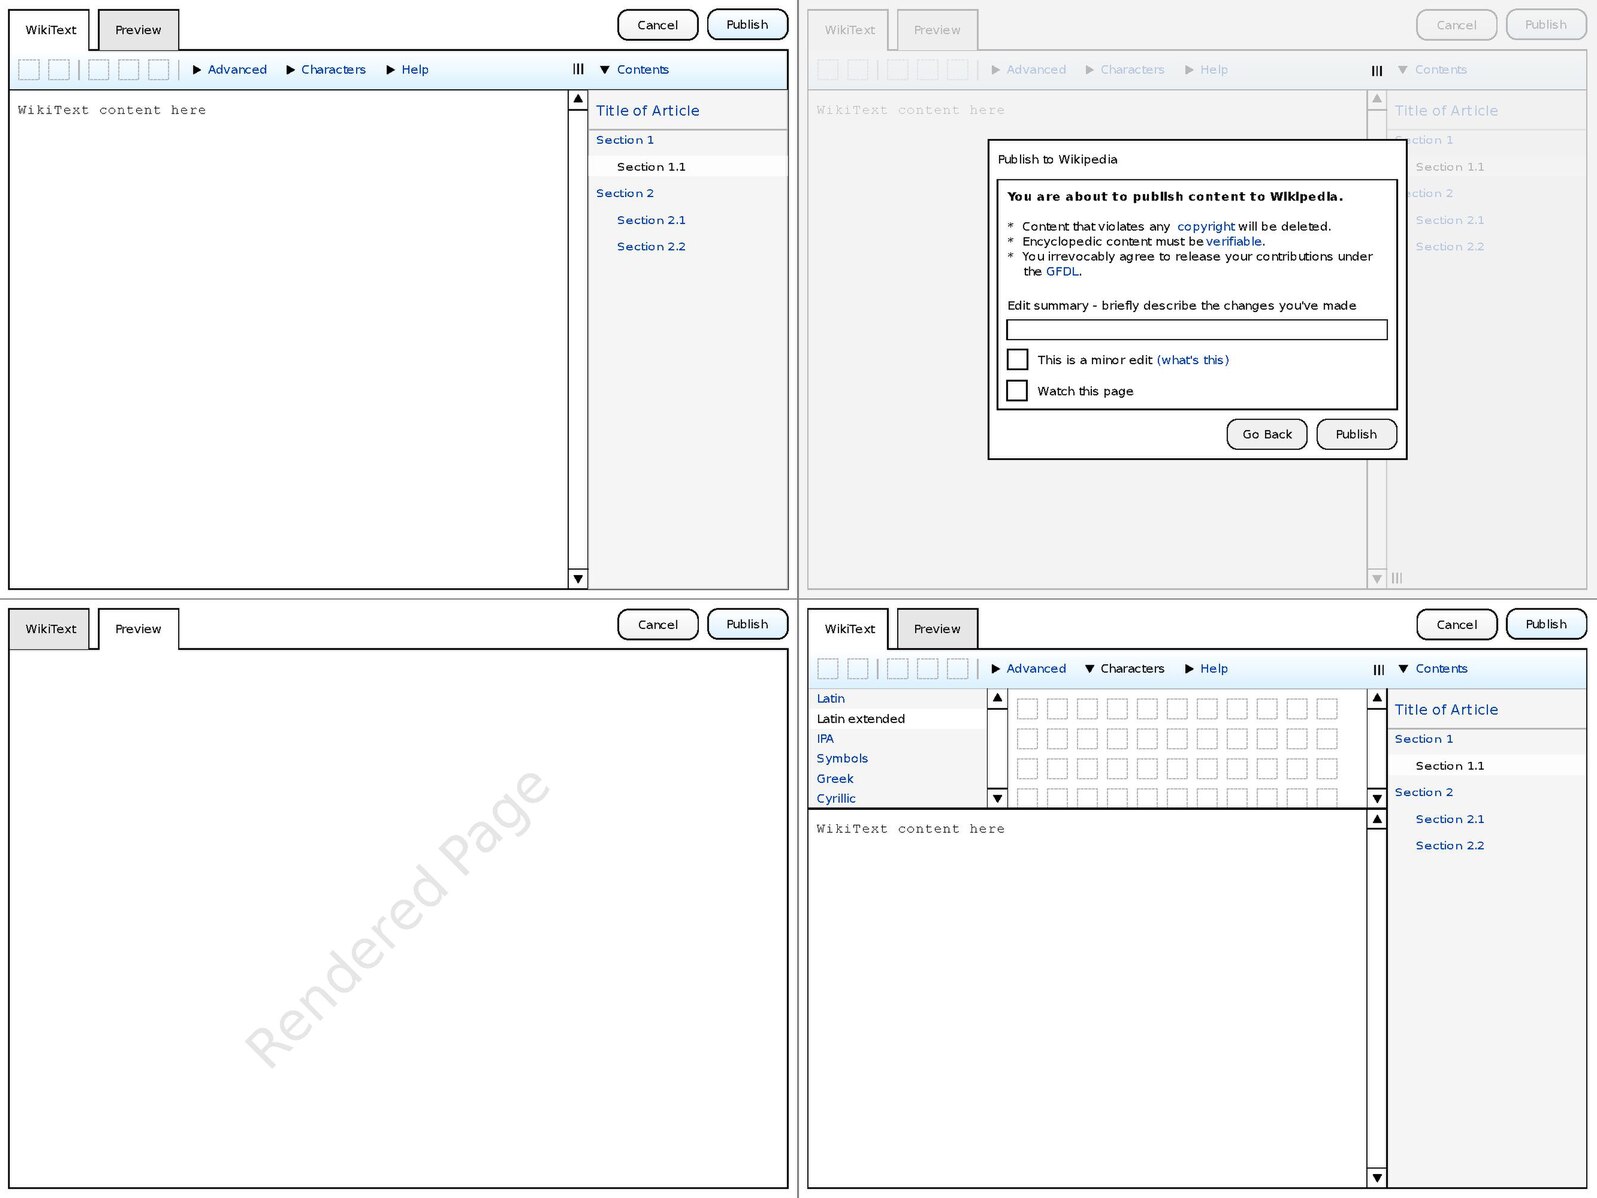Click scroll-up arrow beside the Latin category list
Image resolution: width=1597 pixels, height=1198 pixels.
(x=997, y=698)
